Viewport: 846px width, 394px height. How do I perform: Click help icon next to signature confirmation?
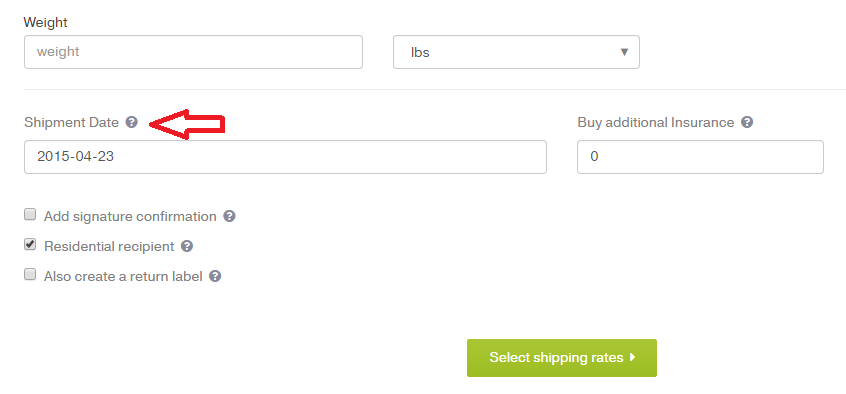tap(229, 216)
